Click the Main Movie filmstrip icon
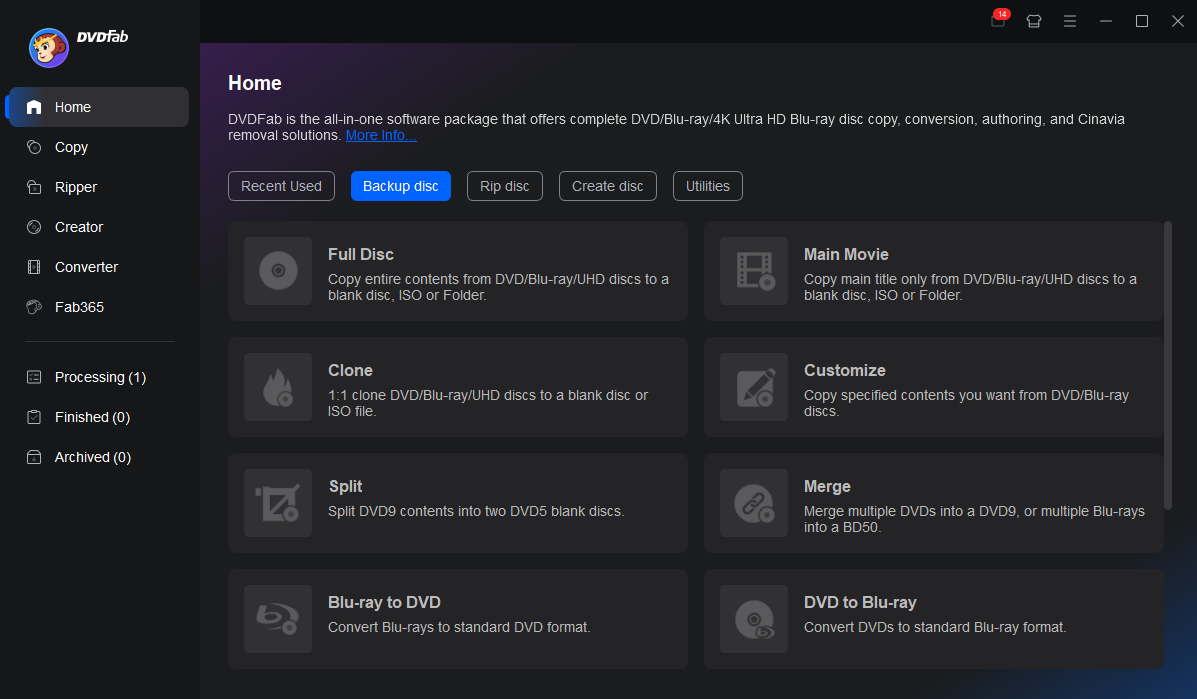The height and width of the screenshot is (699, 1197). pos(753,271)
